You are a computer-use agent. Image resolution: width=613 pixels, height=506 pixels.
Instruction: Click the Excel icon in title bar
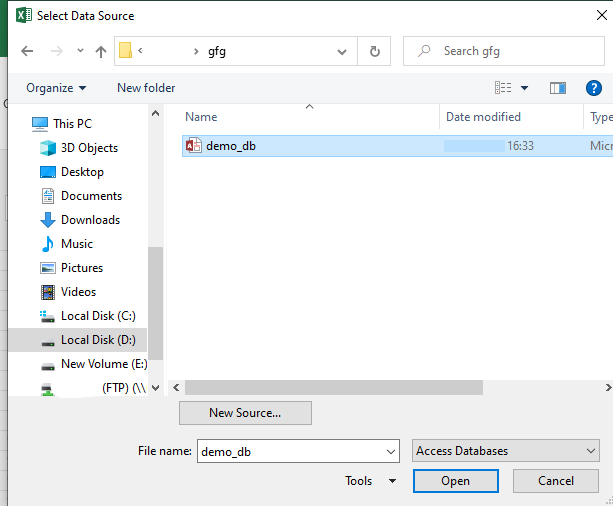(24, 16)
